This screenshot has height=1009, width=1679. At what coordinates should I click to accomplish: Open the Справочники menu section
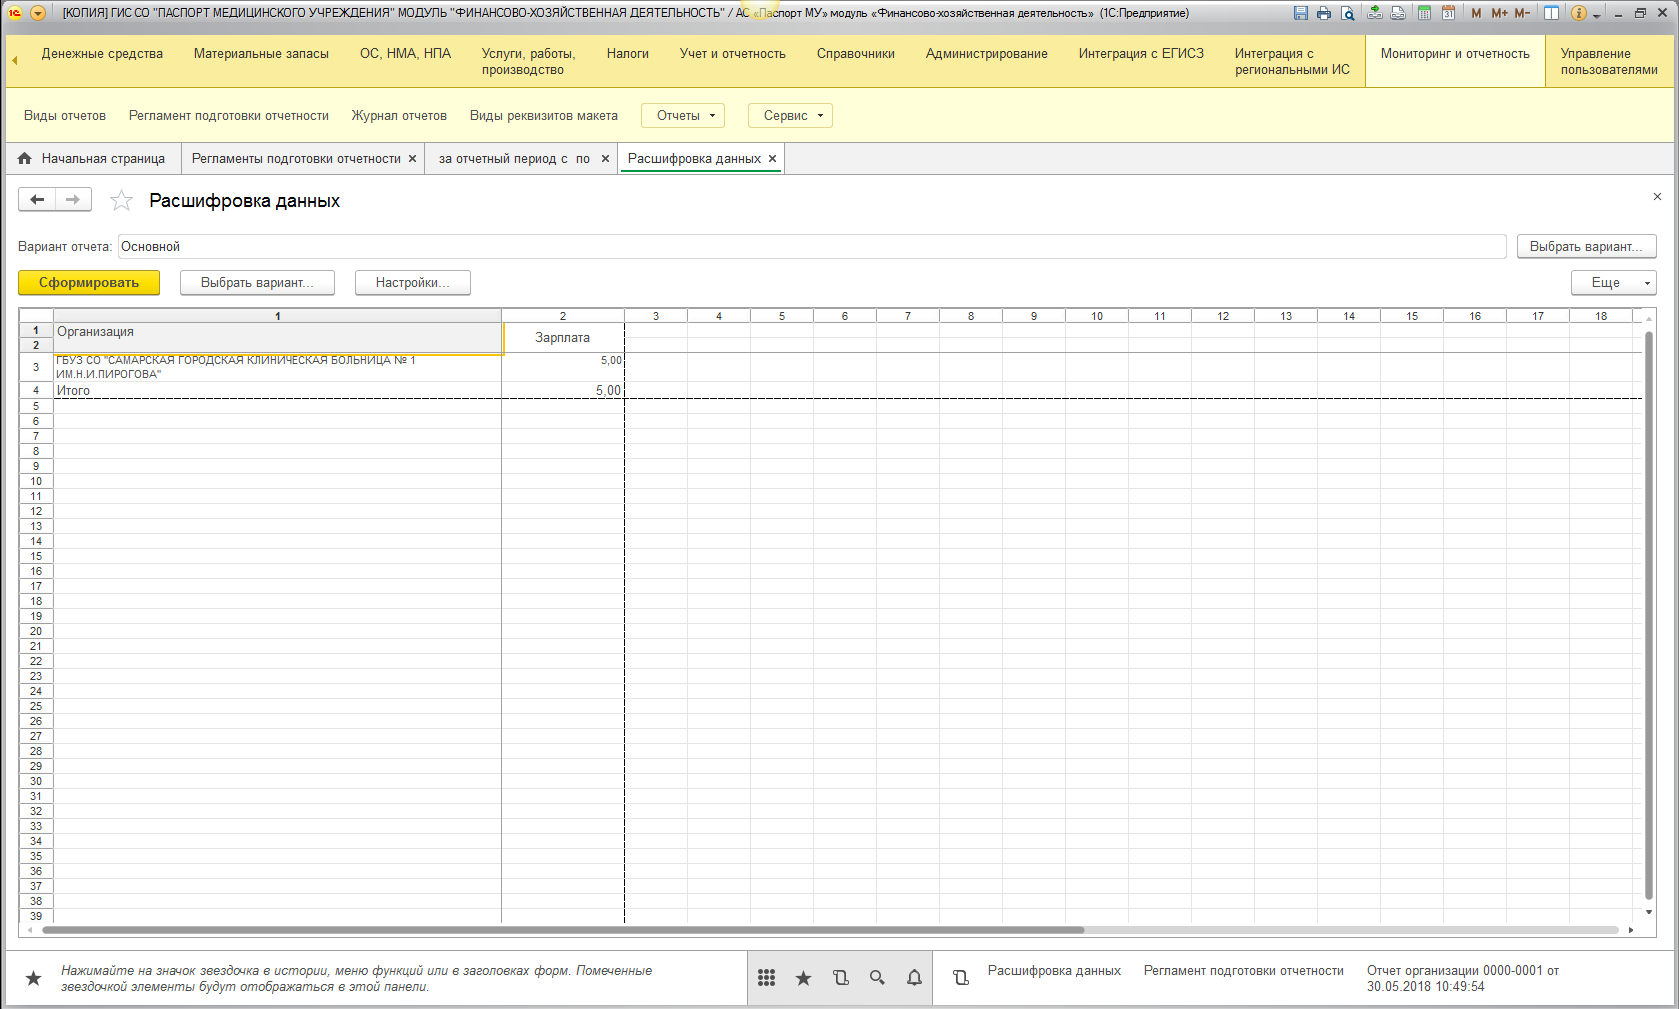pos(855,54)
